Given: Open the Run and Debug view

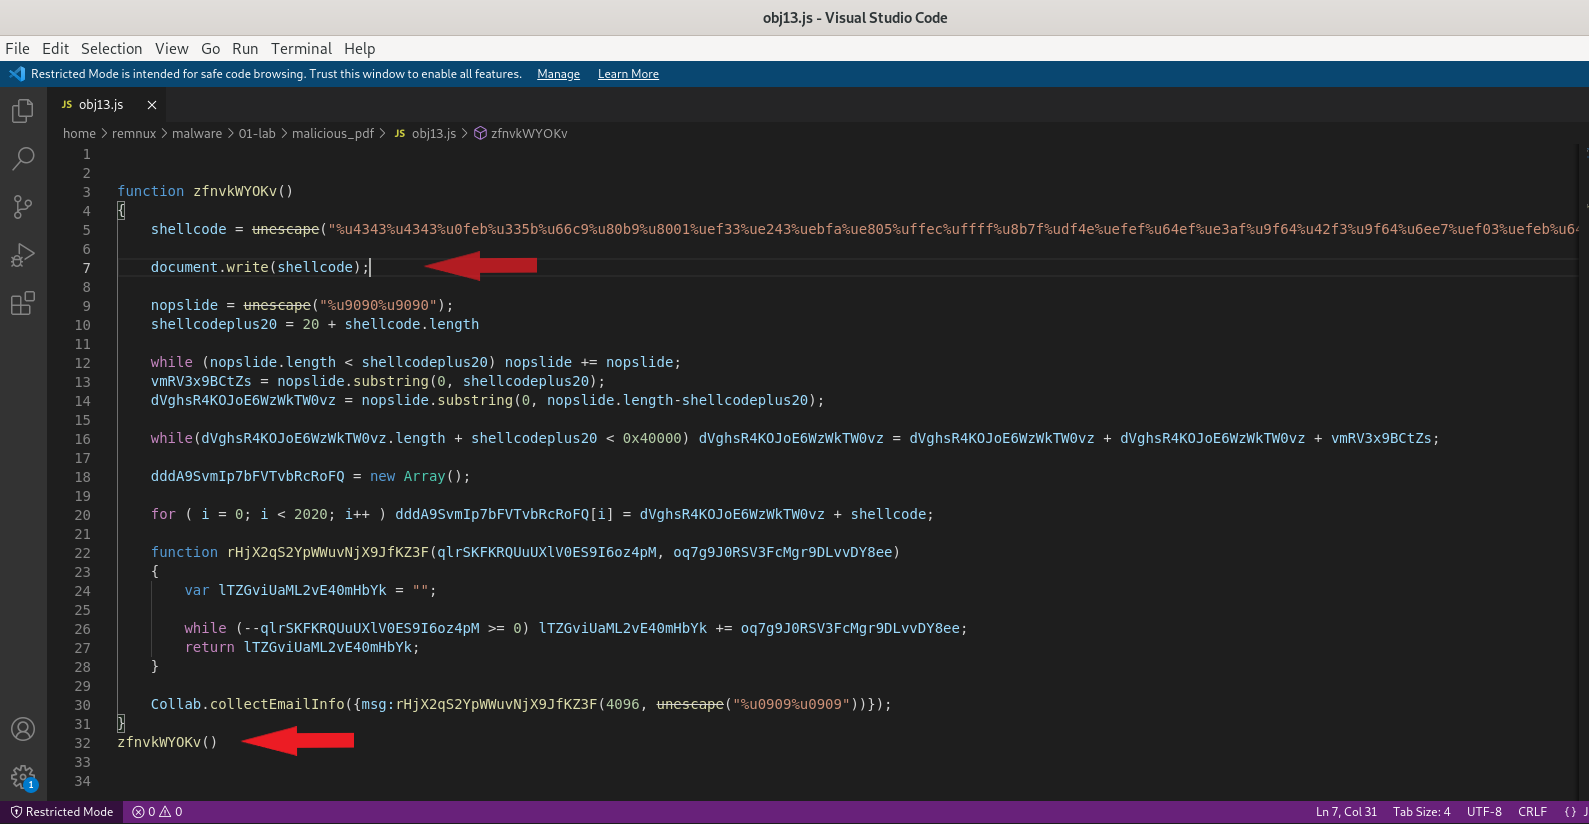Looking at the screenshot, I should pos(23,255).
